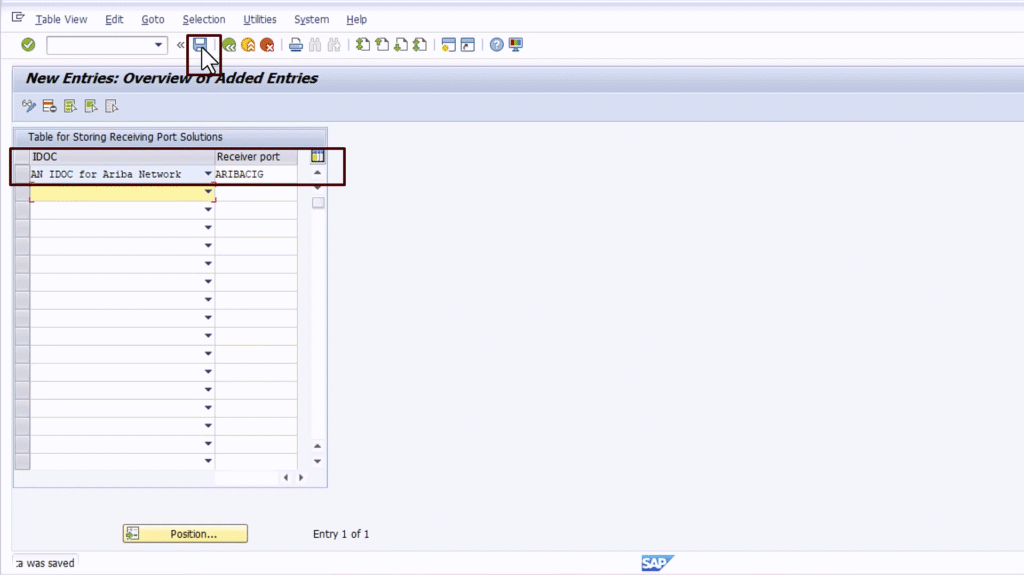Click the Deselect All icon

click(112, 106)
